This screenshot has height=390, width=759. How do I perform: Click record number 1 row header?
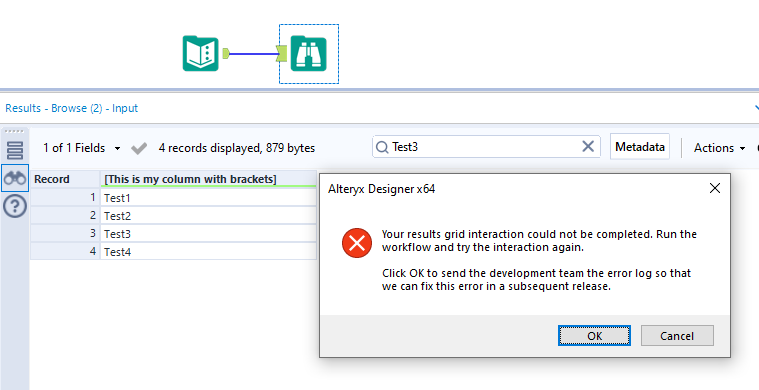(x=65, y=197)
